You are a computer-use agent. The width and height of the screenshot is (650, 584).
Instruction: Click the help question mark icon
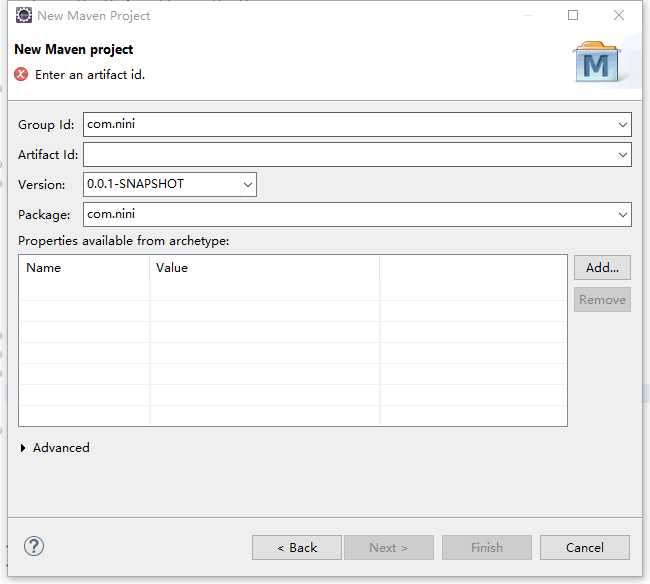(x=34, y=546)
